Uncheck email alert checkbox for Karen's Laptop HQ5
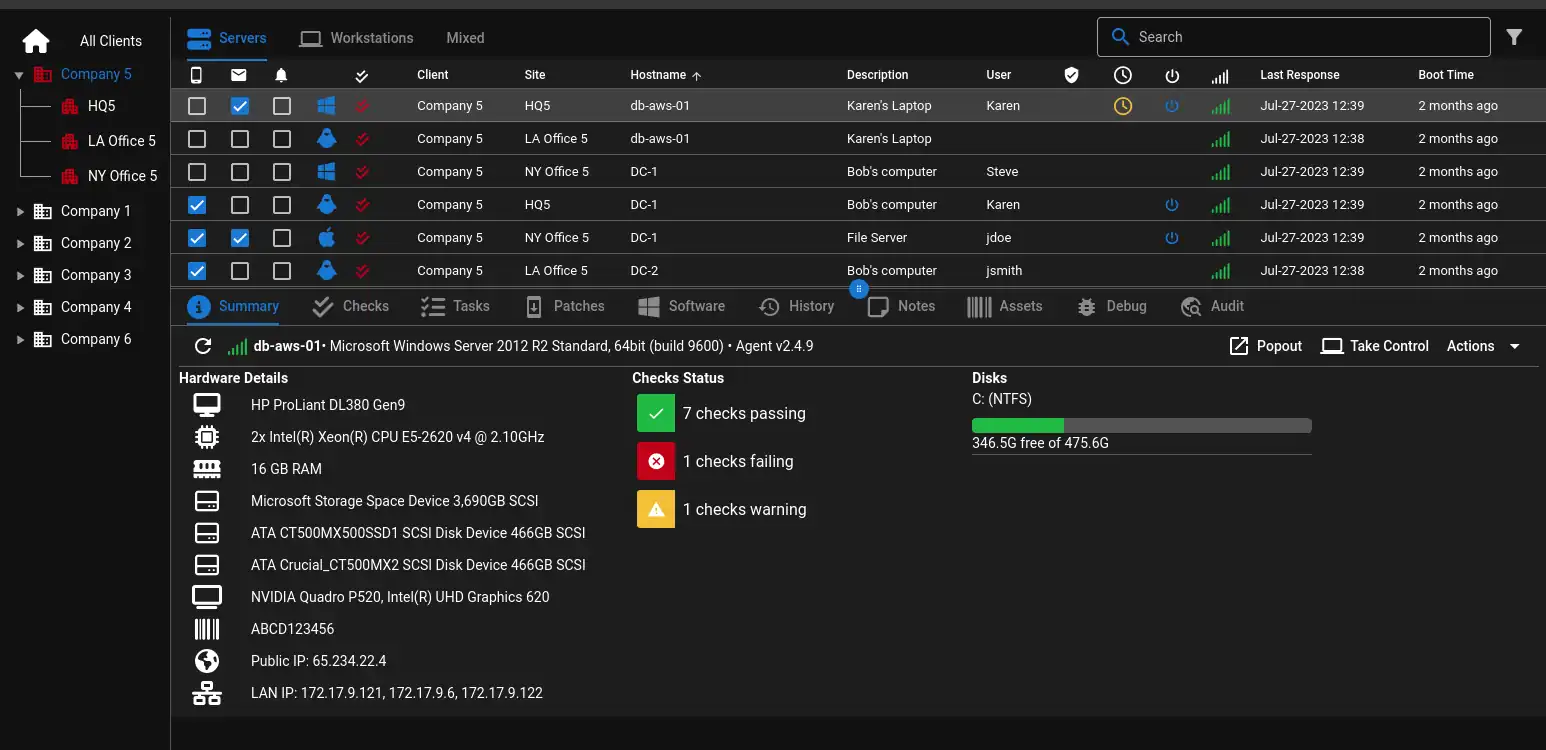Image resolution: width=1546 pixels, height=750 pixels. (x=240, y=106)
